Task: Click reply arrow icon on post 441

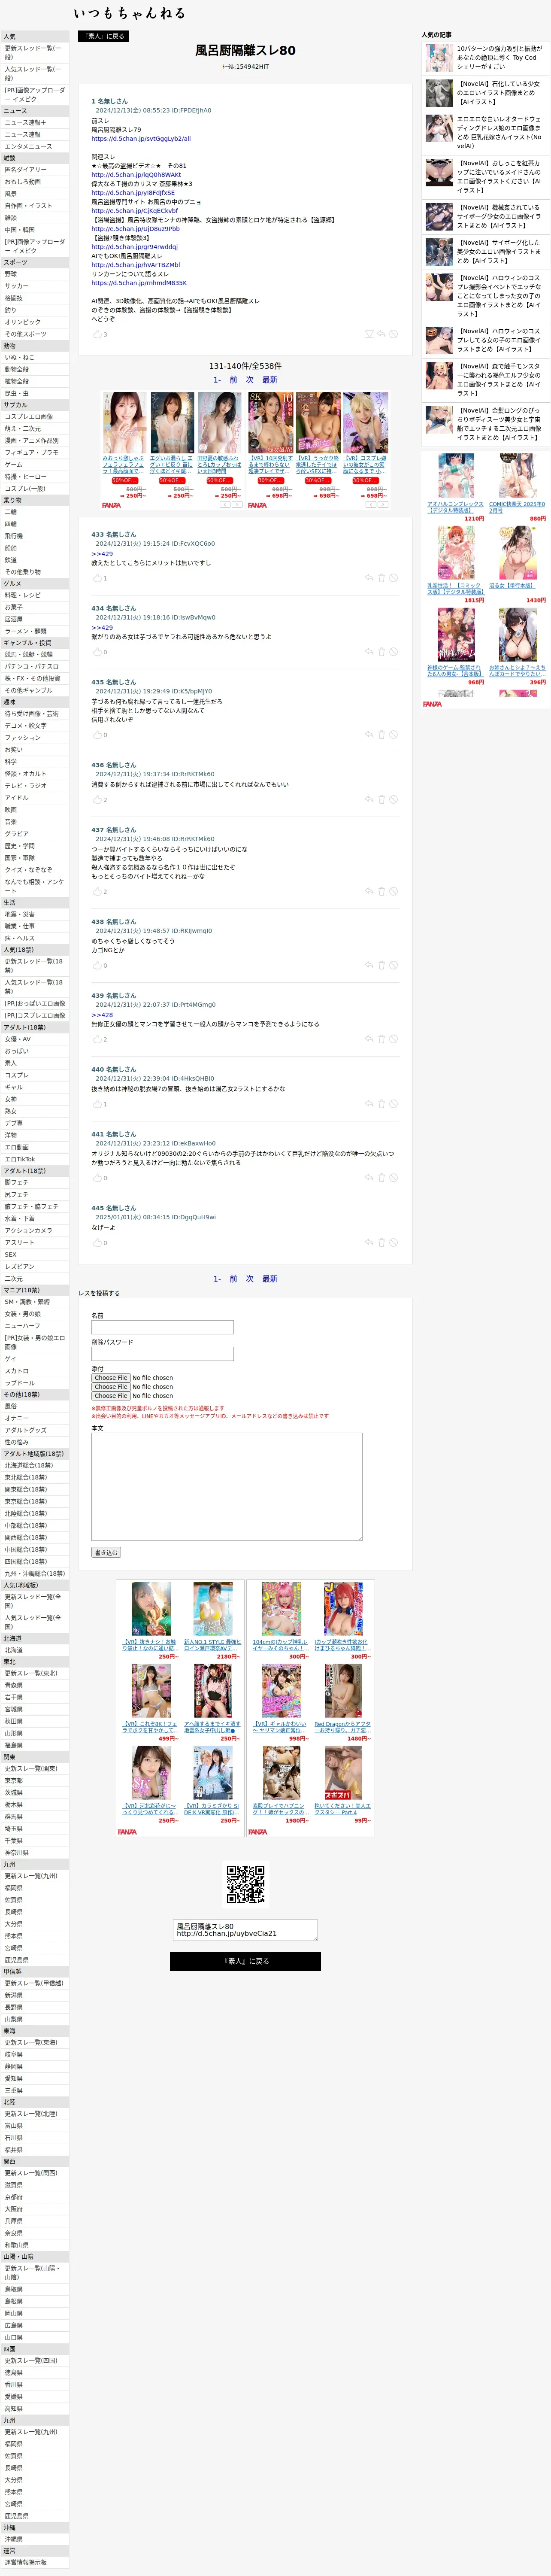Action: (369, 1178)
